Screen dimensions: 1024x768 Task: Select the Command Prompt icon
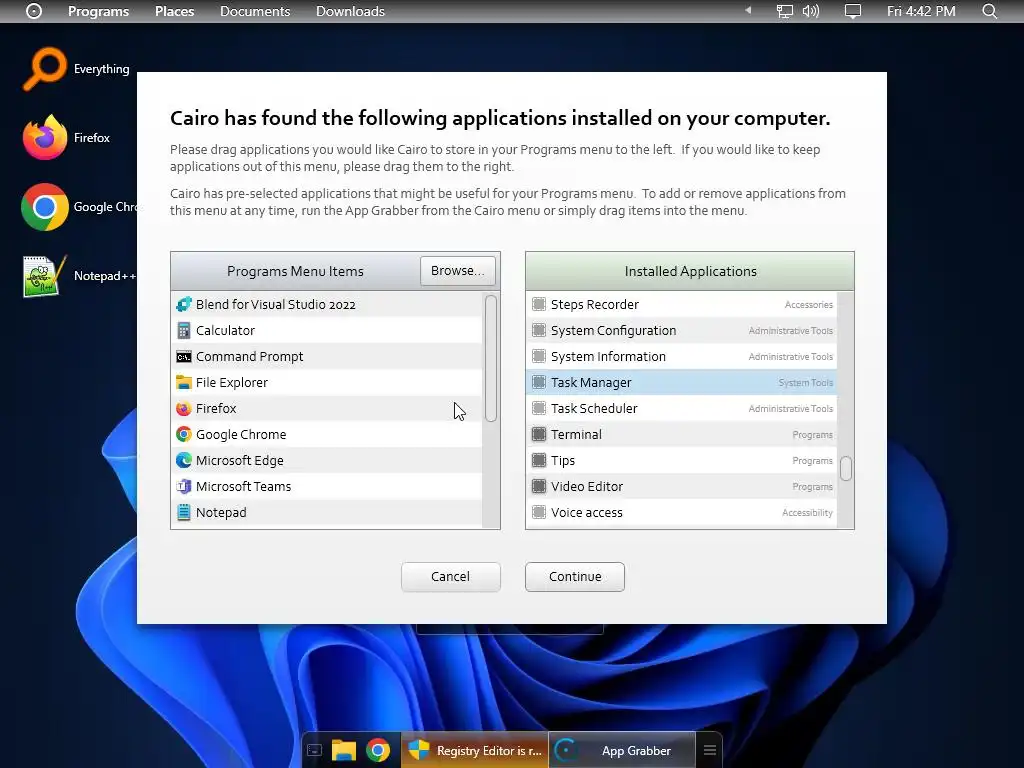pyautogui.click(x=184, y=357)
